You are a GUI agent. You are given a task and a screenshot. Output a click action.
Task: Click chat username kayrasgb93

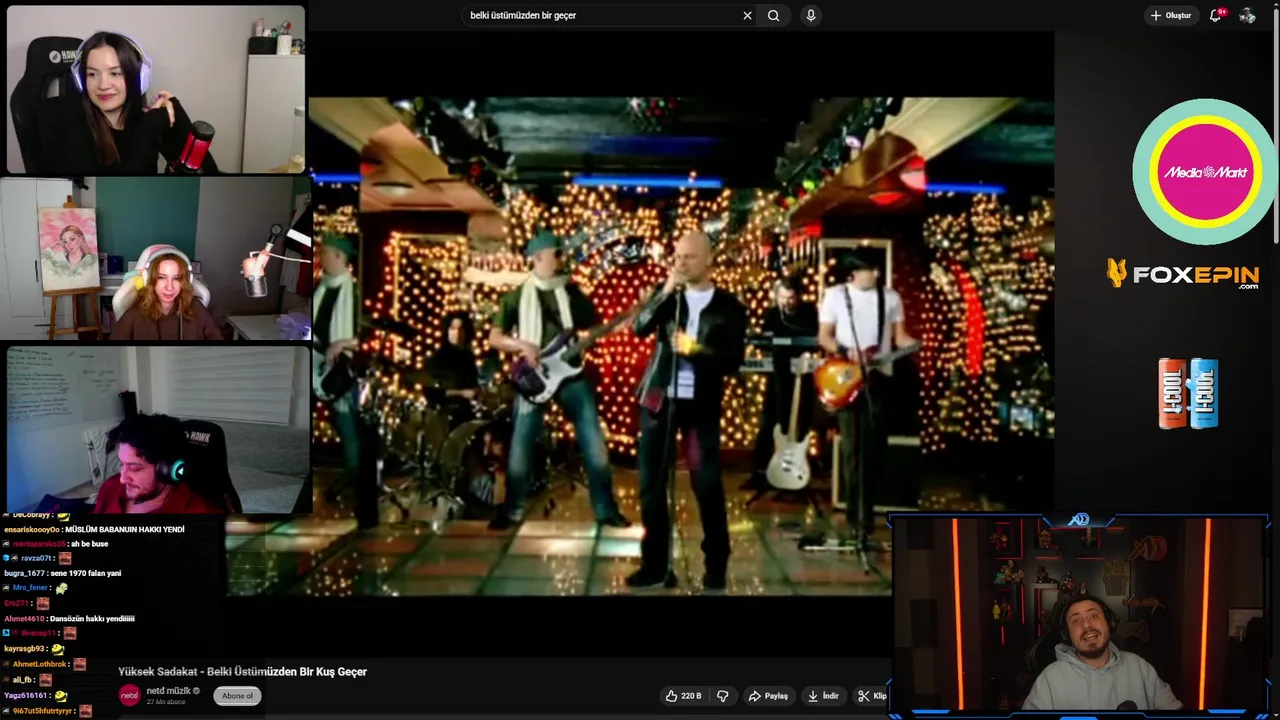point(24,648)
